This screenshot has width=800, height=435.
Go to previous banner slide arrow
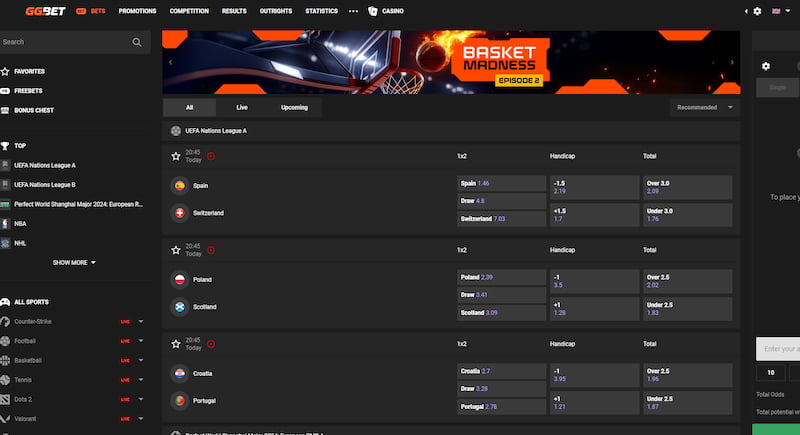coord(170,62)
